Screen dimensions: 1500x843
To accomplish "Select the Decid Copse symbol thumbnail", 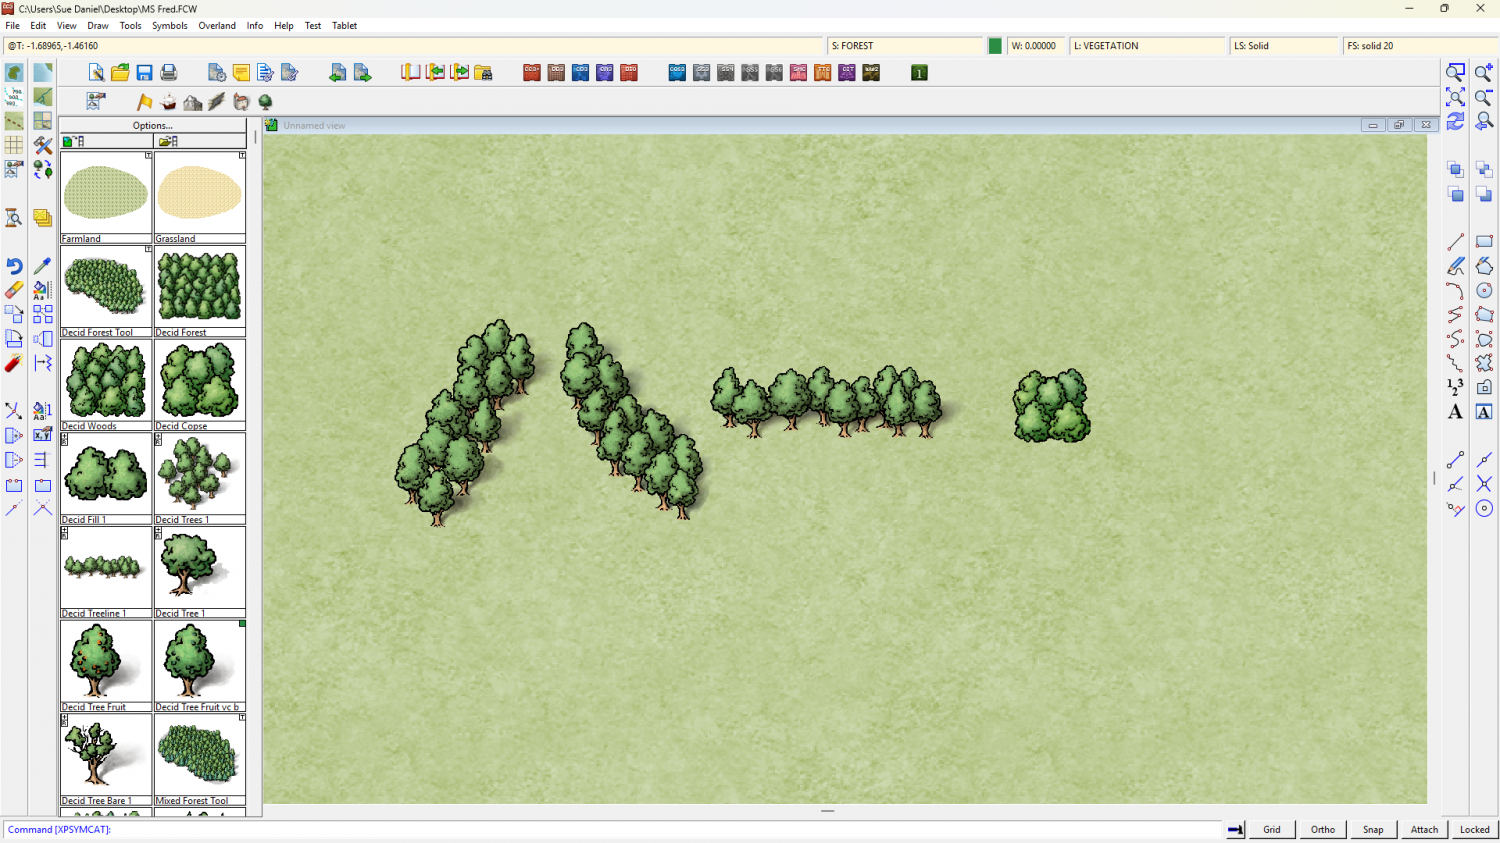I will pyautogui.click(x=199, y=381).
